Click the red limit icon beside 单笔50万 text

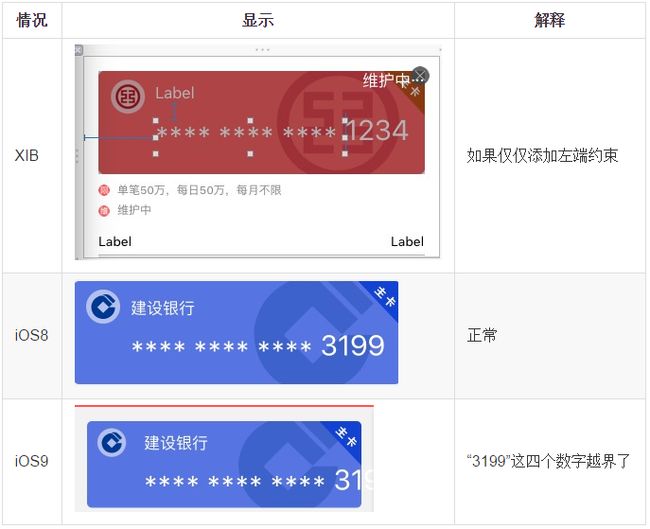tap(104, 190)
